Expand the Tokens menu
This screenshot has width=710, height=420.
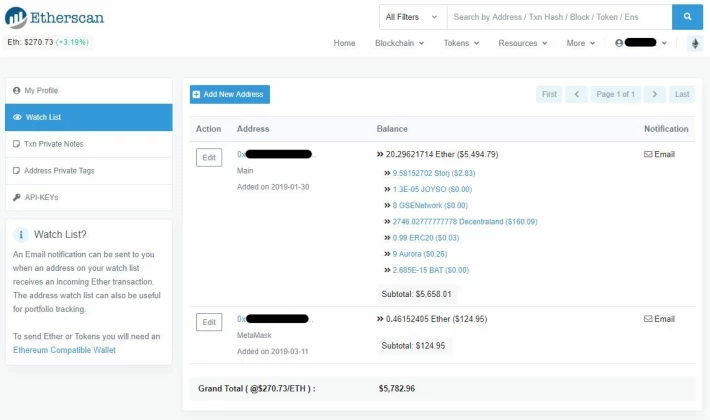tap(461, 43)
